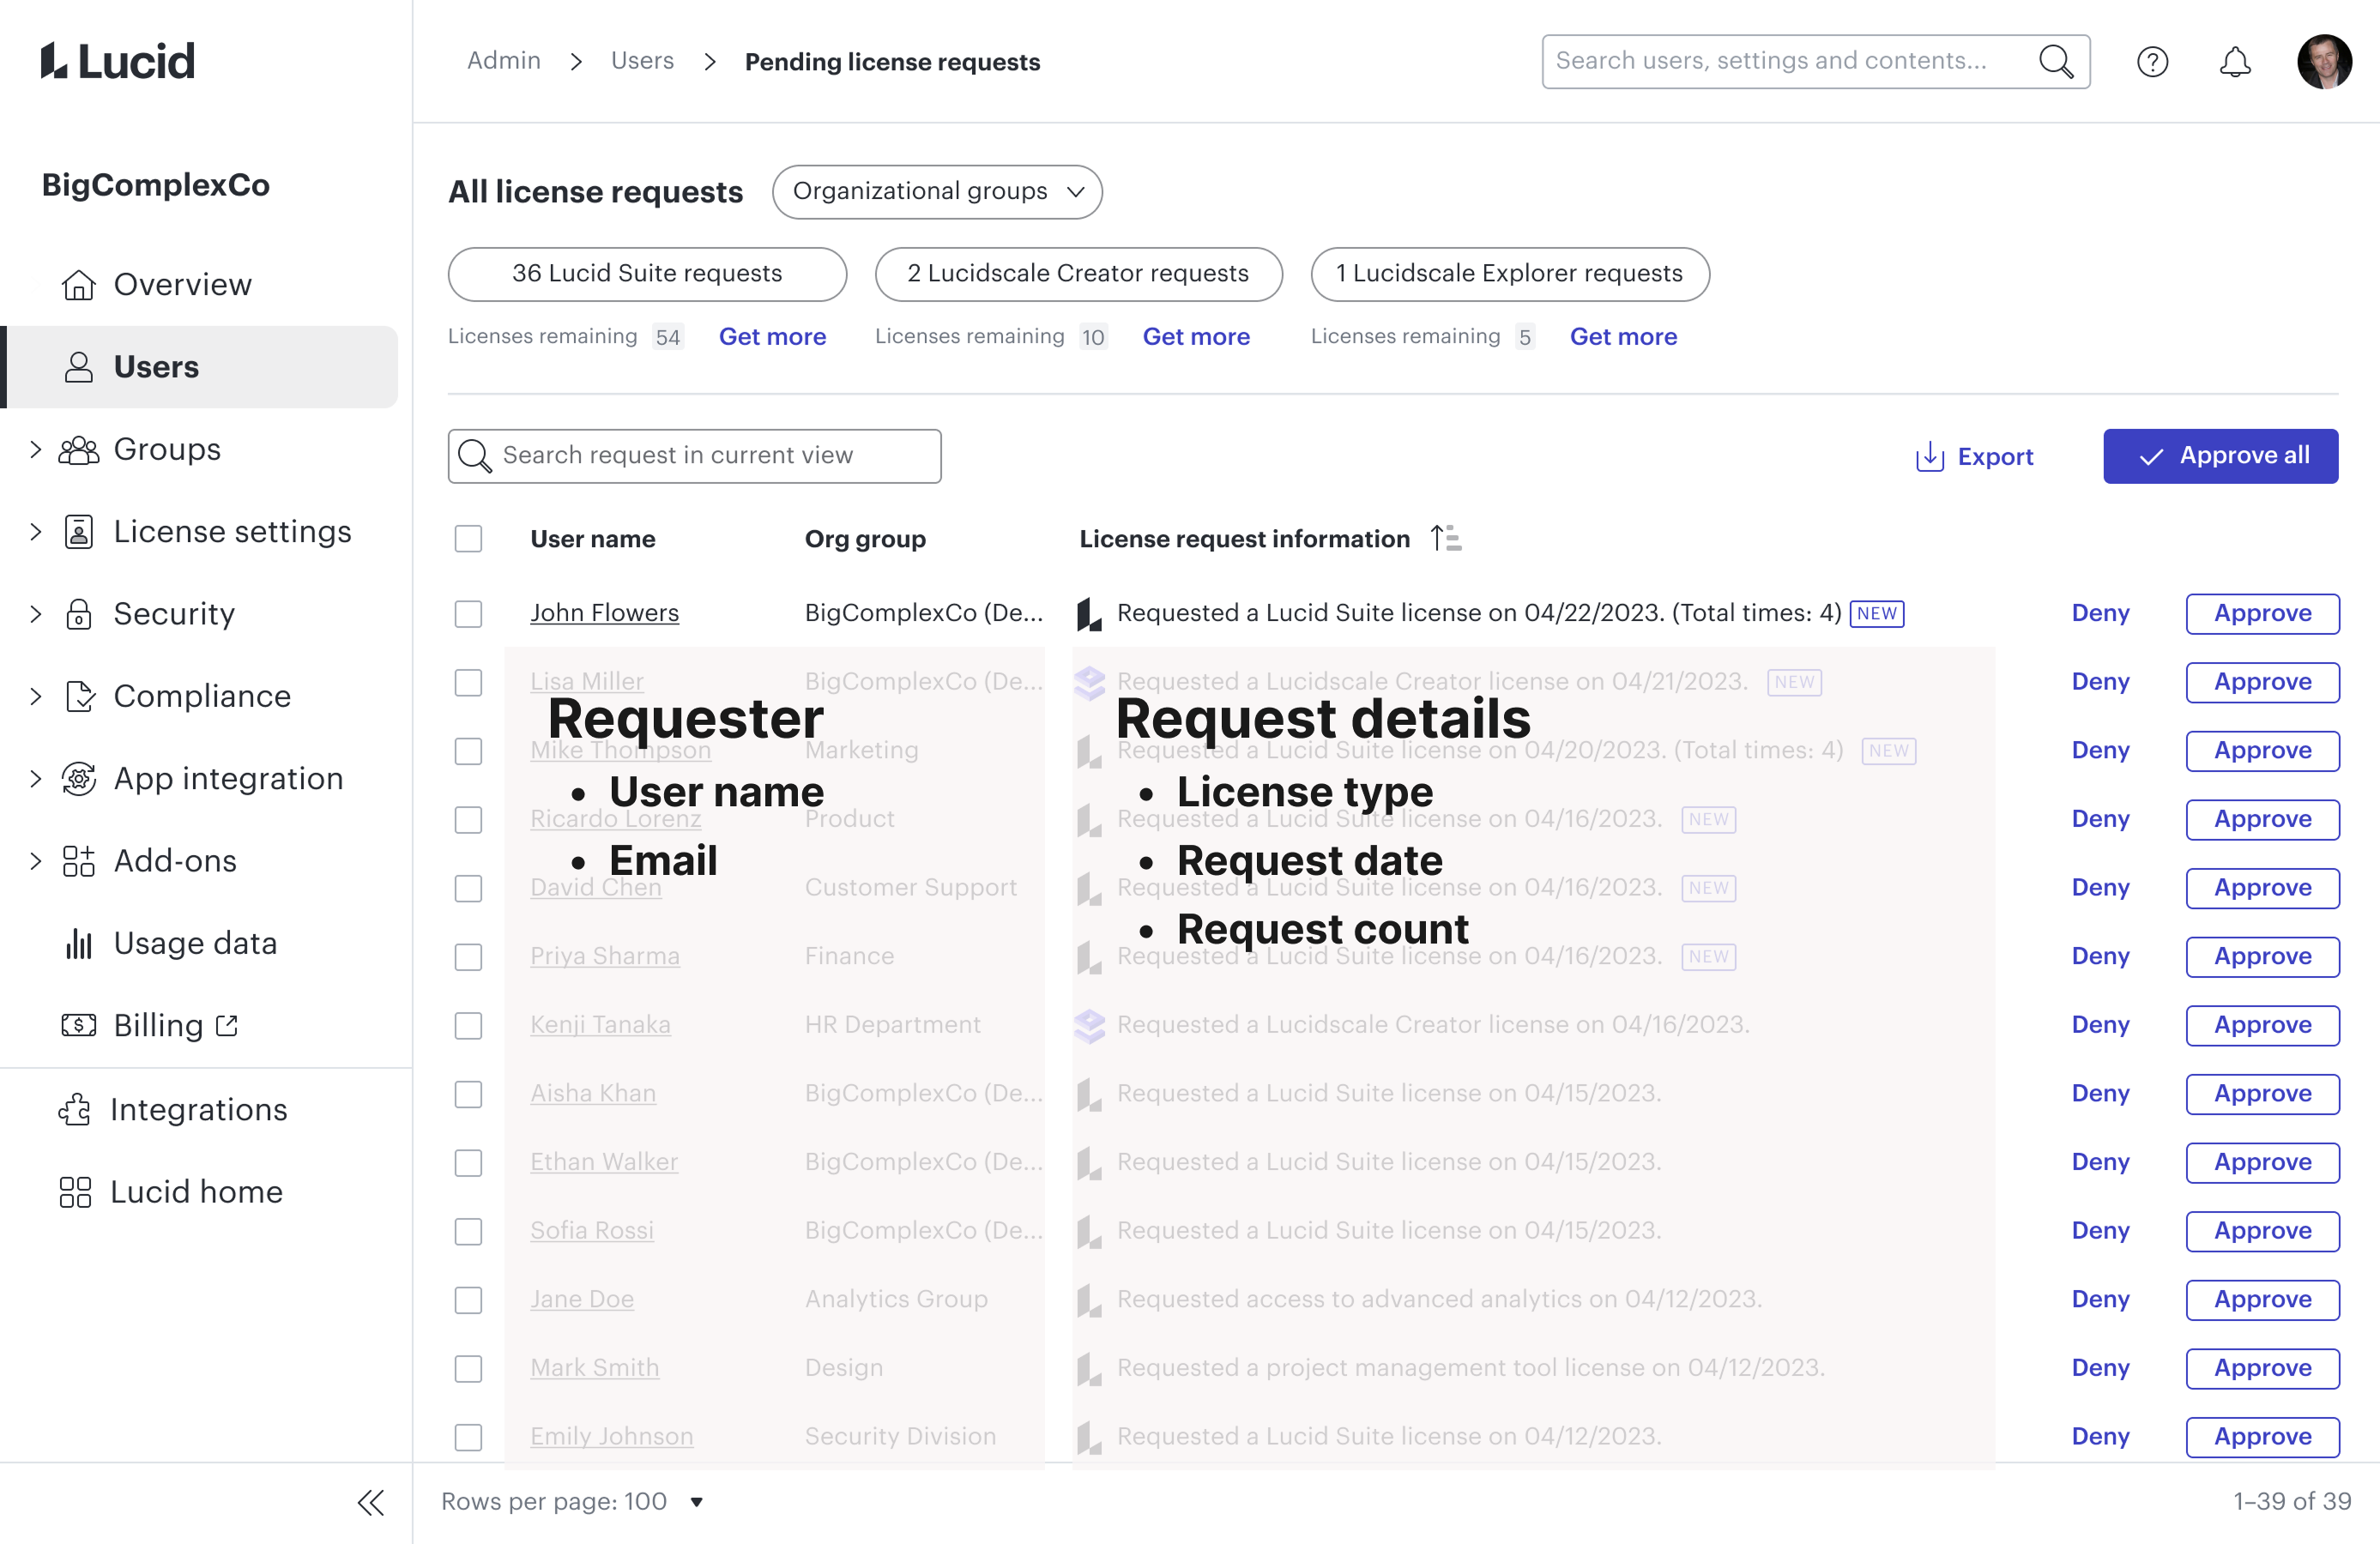Expand the App integration sidebar section
Screen dimensions: 2380x1544
coord(36,778)
